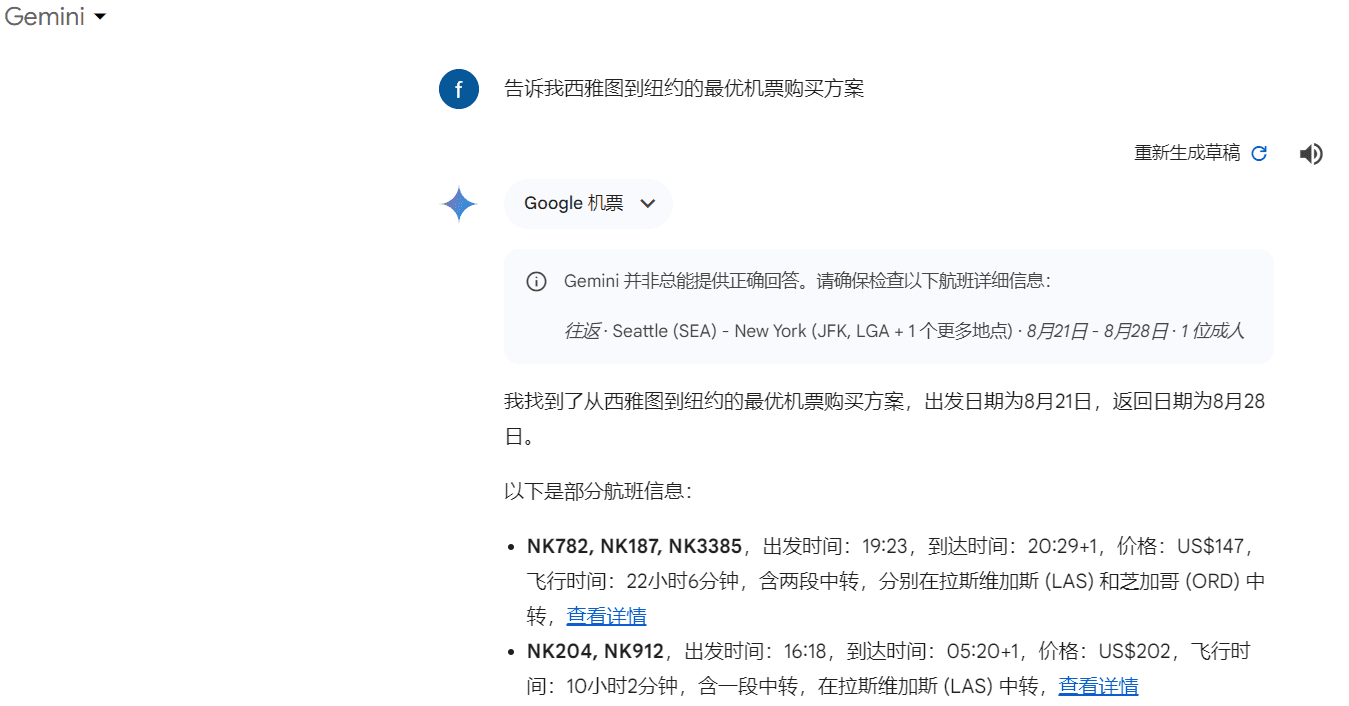The image size is (1349, 706).
Task: Click the 我找到了从西雅图到纽约 summary paragraph
Action: pyautogui.click(x=885, y=419)
